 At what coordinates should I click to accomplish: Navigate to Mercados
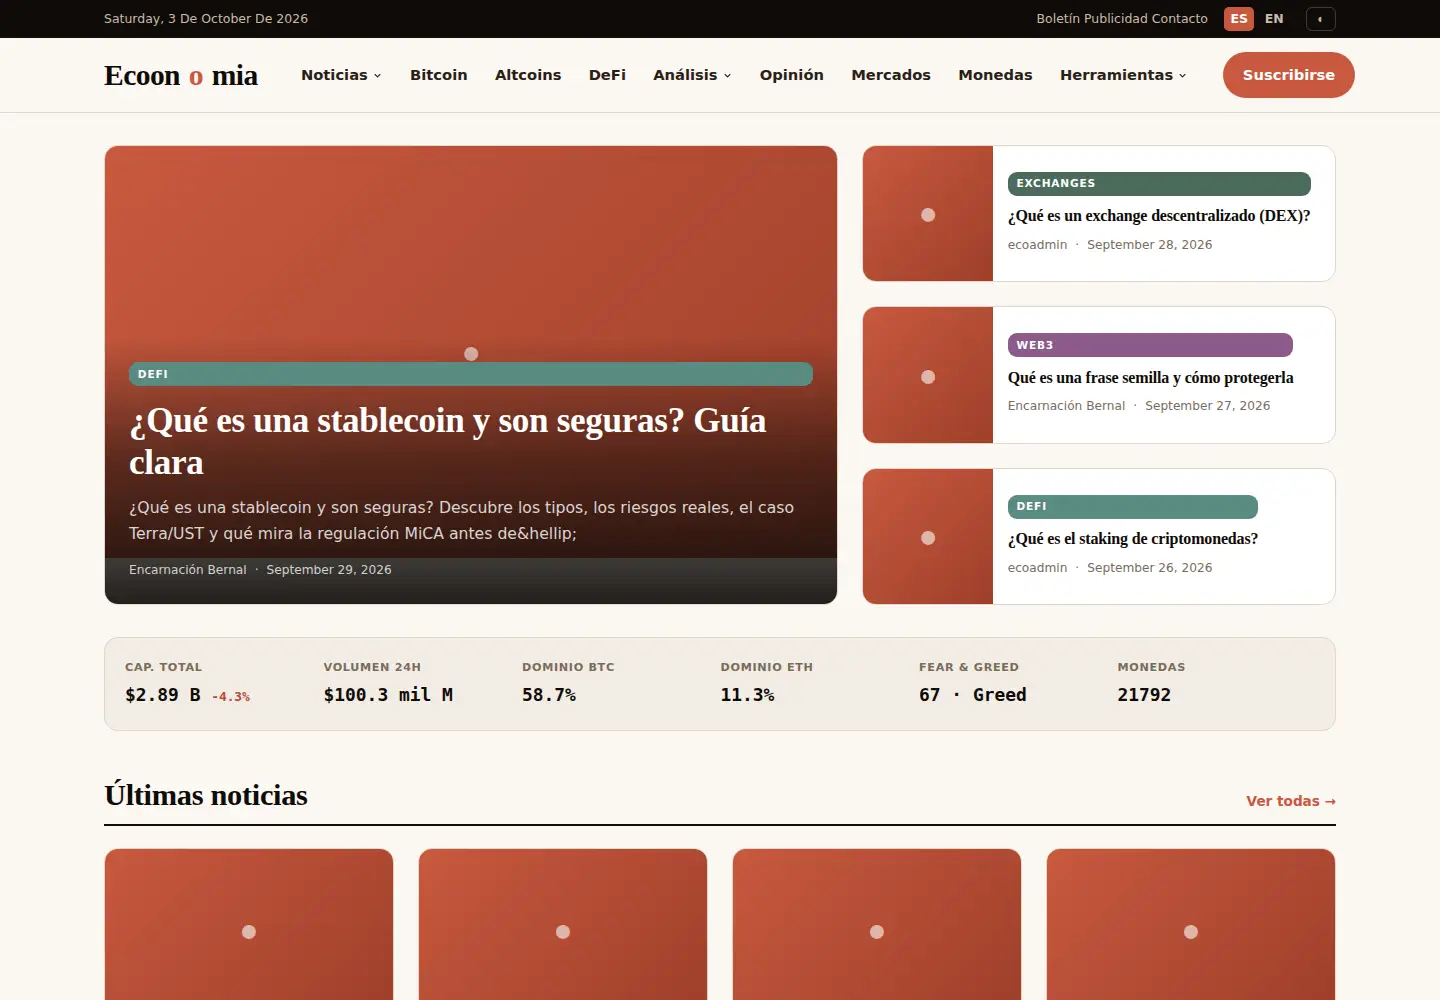tap(891, 75)
